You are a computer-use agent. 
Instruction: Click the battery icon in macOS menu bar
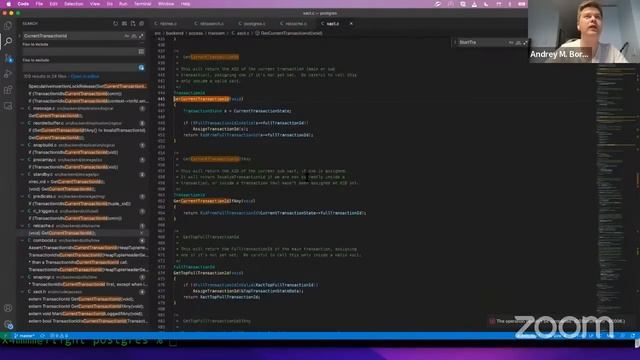coord(522,4)
